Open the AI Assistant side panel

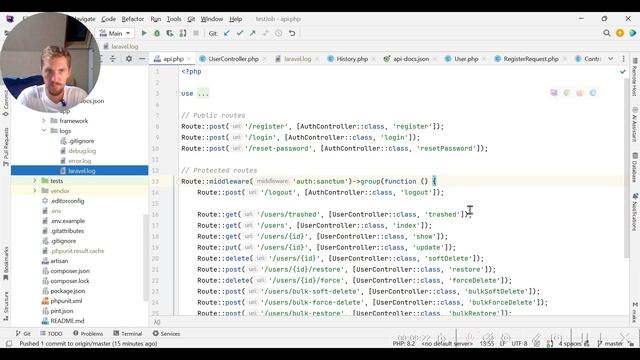[x=635, y=124]
